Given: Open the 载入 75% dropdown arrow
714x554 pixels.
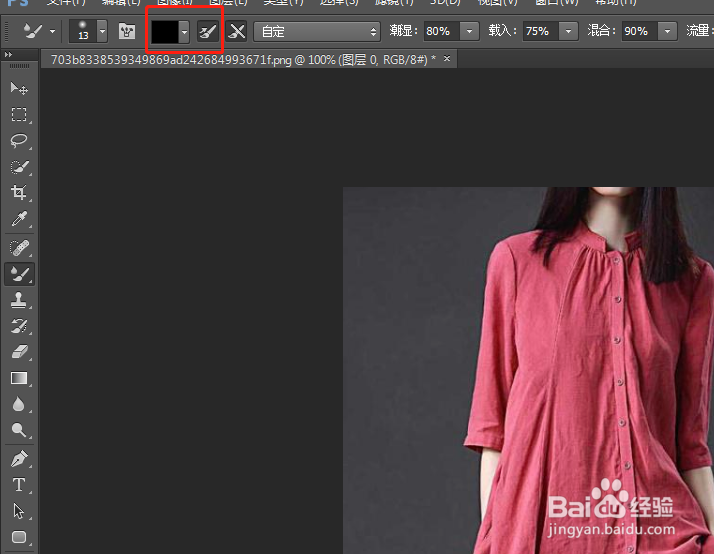Looking at the screenshot, I should click(x=568, y=31).
